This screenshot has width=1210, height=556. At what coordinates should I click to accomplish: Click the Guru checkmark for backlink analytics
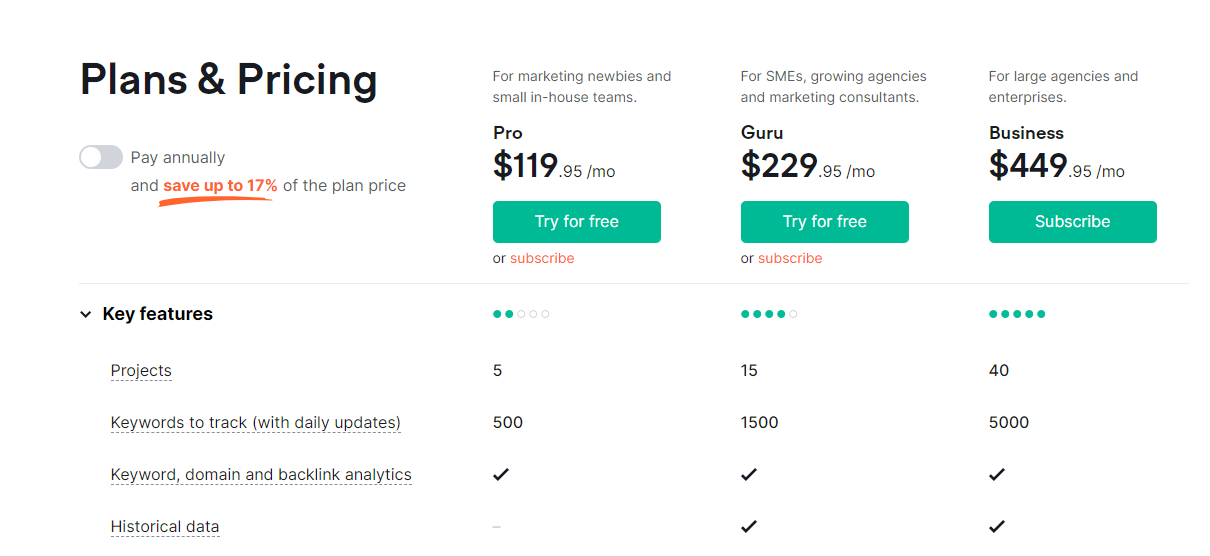[x=749, y=474]
